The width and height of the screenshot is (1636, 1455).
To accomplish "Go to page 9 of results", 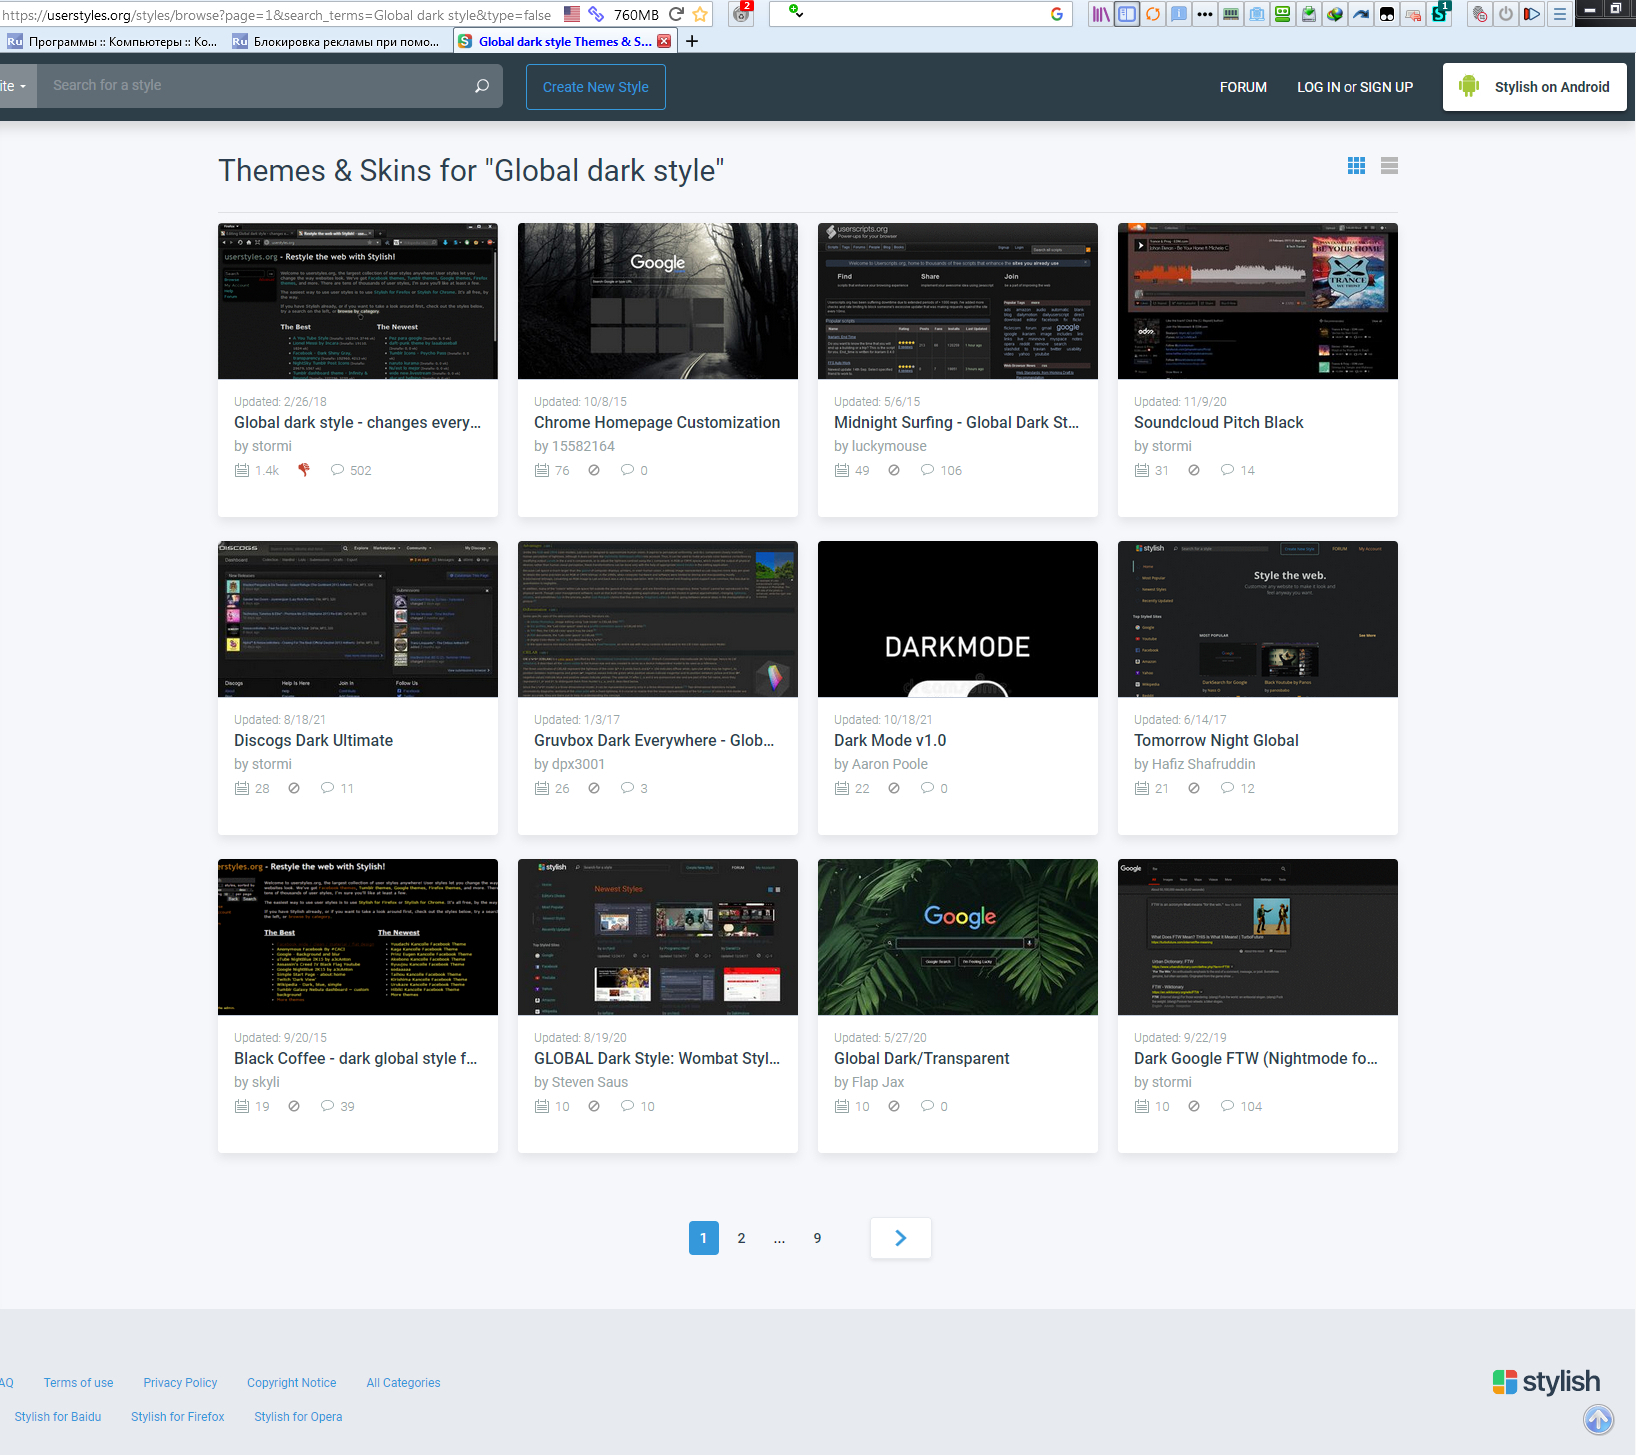I will coord(817,1238).
